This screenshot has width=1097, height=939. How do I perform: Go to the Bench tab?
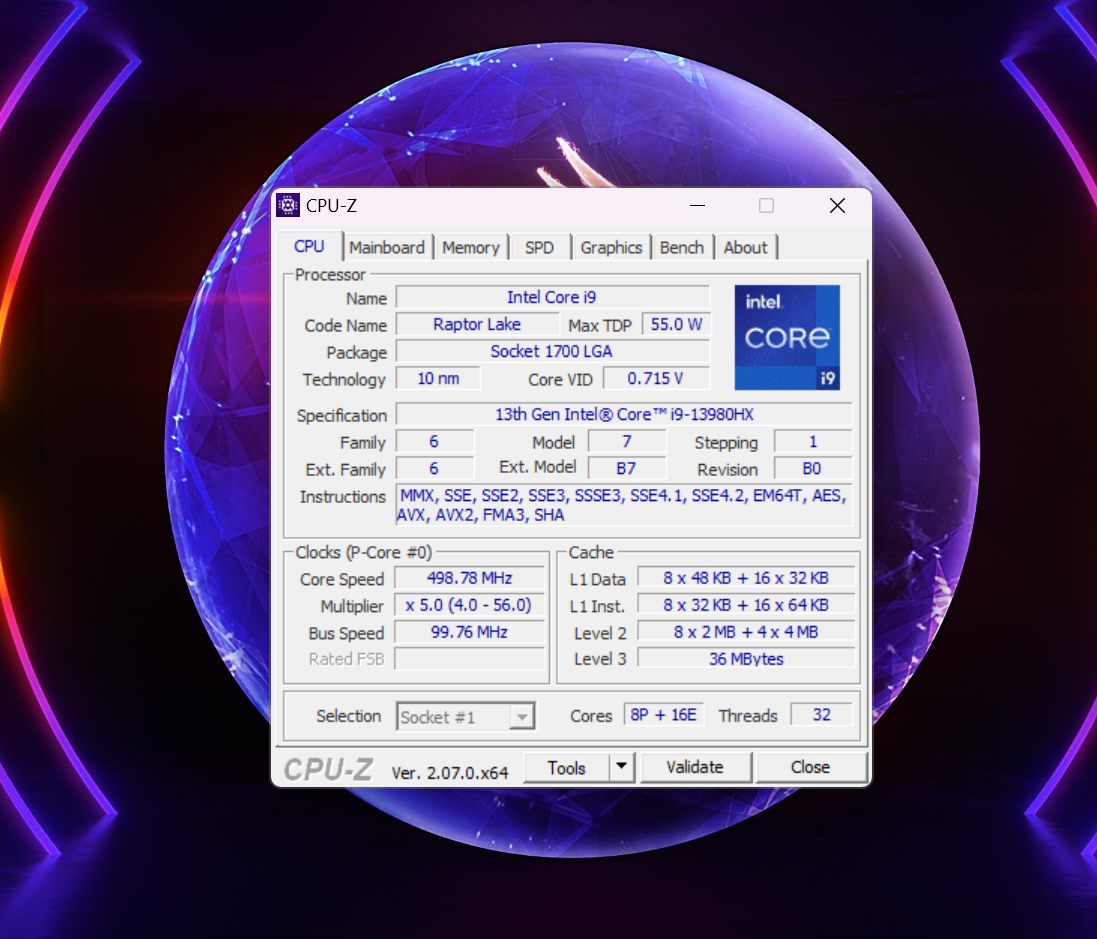682,248
